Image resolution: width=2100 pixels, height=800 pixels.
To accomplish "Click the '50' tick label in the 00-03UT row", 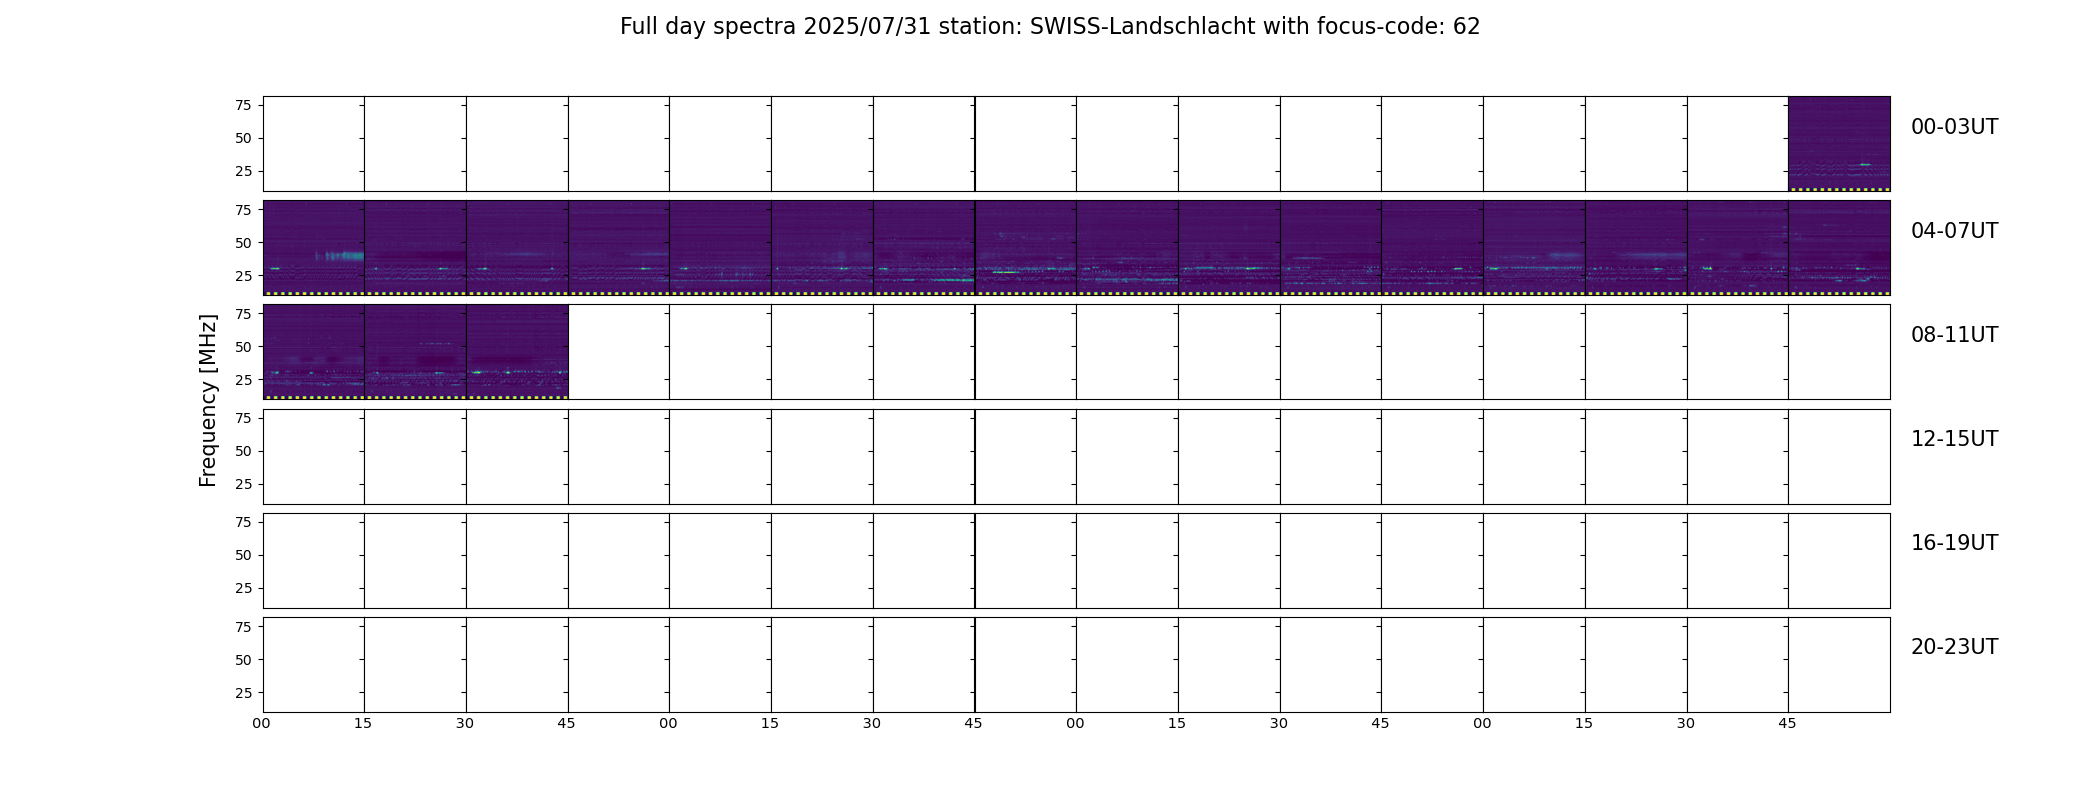I will click(243, 138).
